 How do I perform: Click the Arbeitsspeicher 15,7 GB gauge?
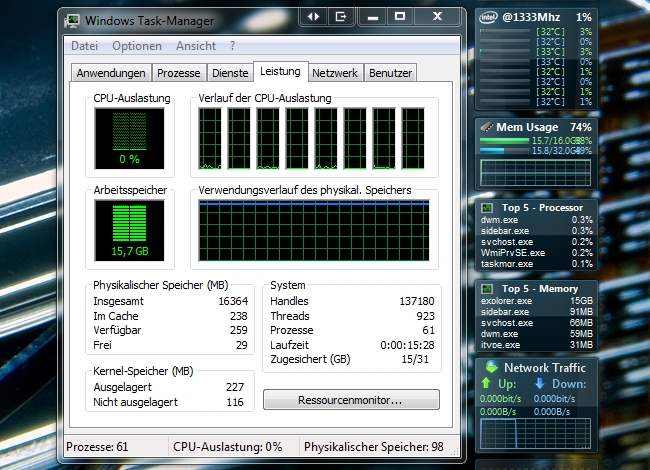coord(129,230)
